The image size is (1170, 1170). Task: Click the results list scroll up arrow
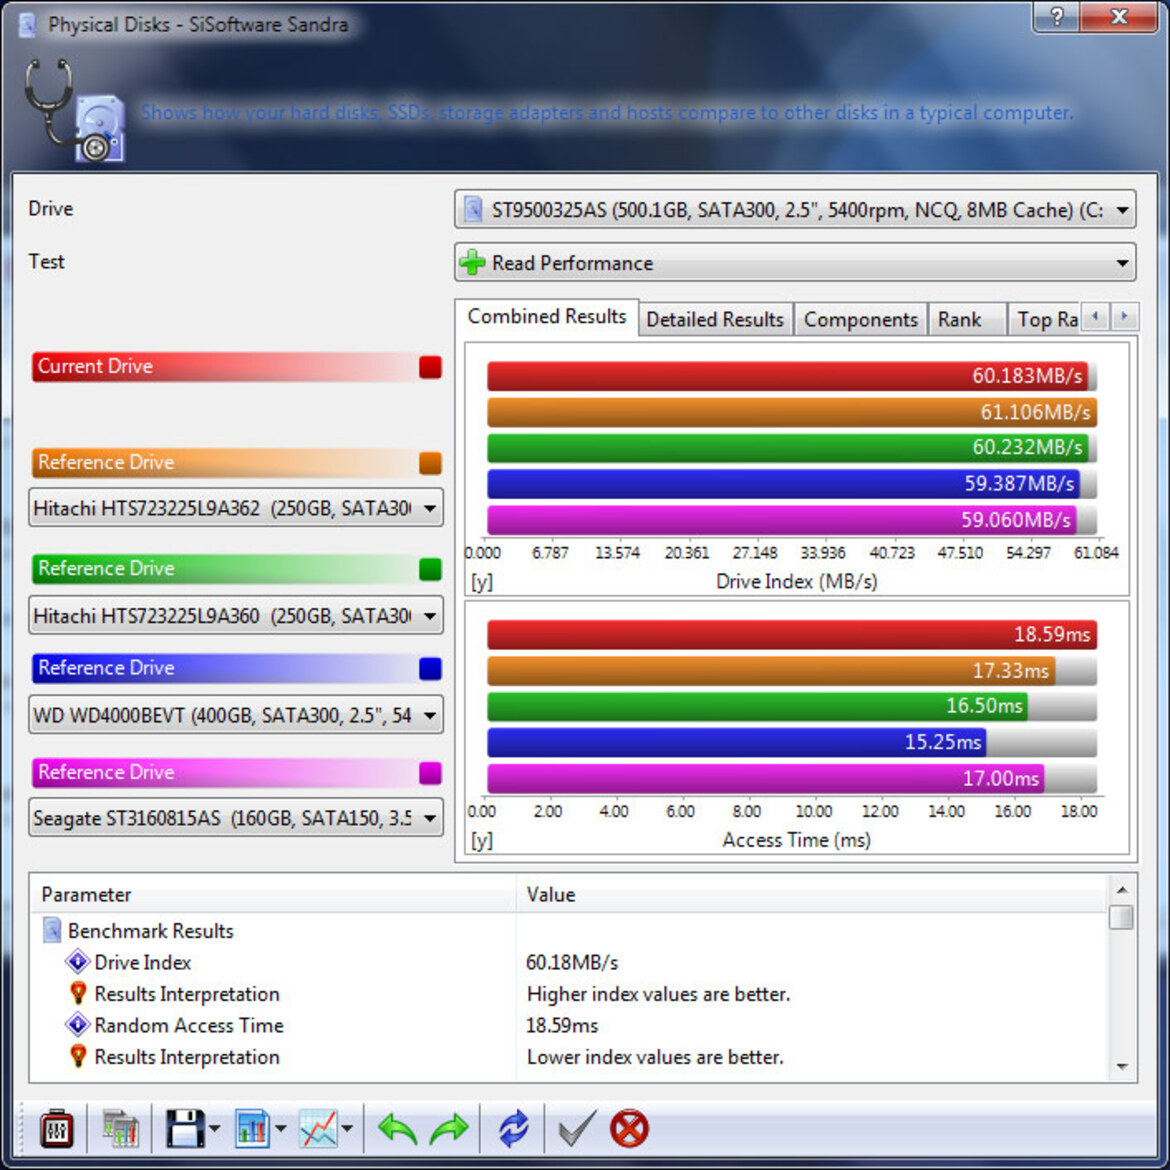[1121, 889]
